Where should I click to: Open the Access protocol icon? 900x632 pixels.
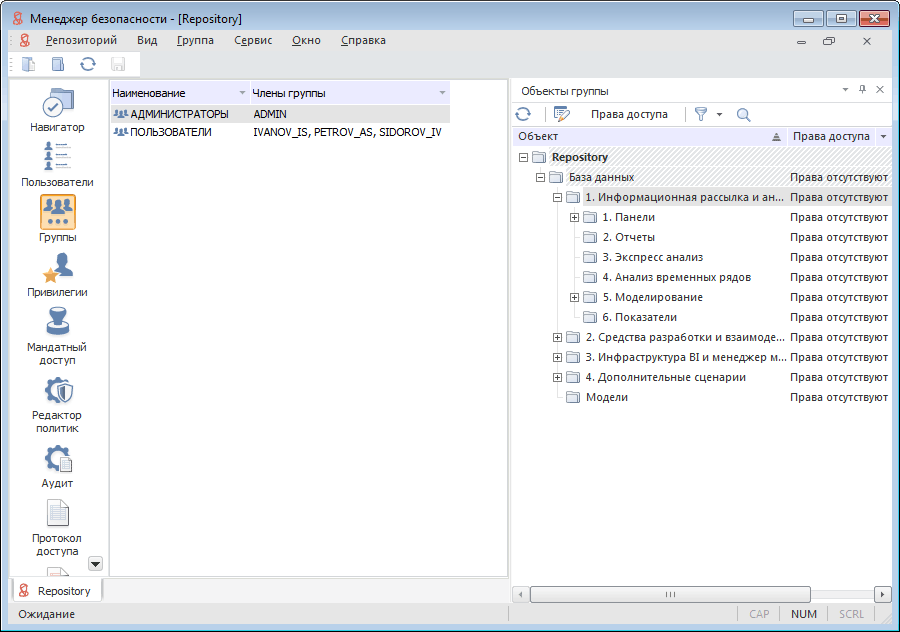[x=57, y=514]
